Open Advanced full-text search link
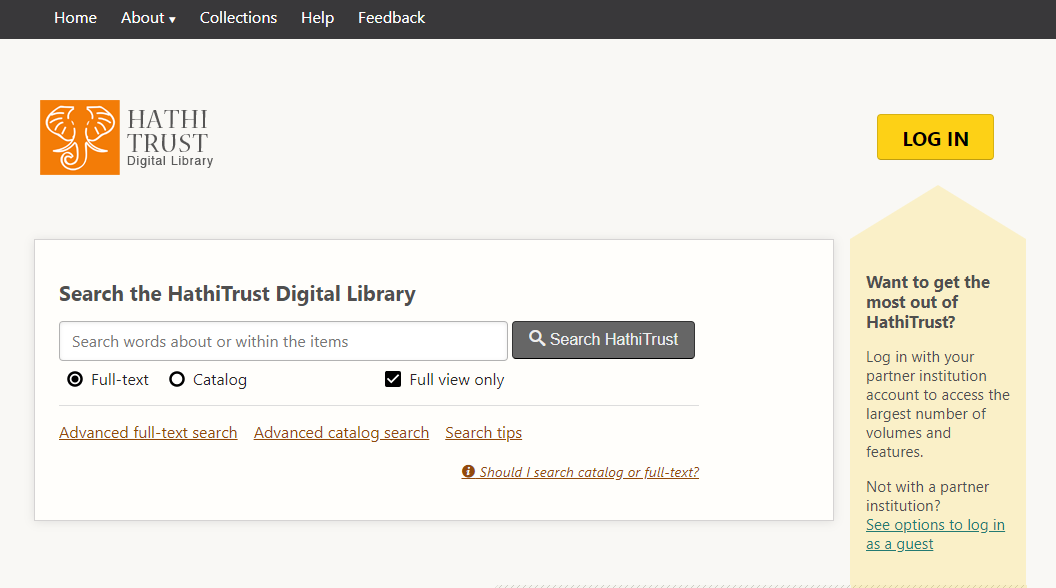The width and height of the screenshot is (1056, 588). pyautogui.click(x=148, y=432)
